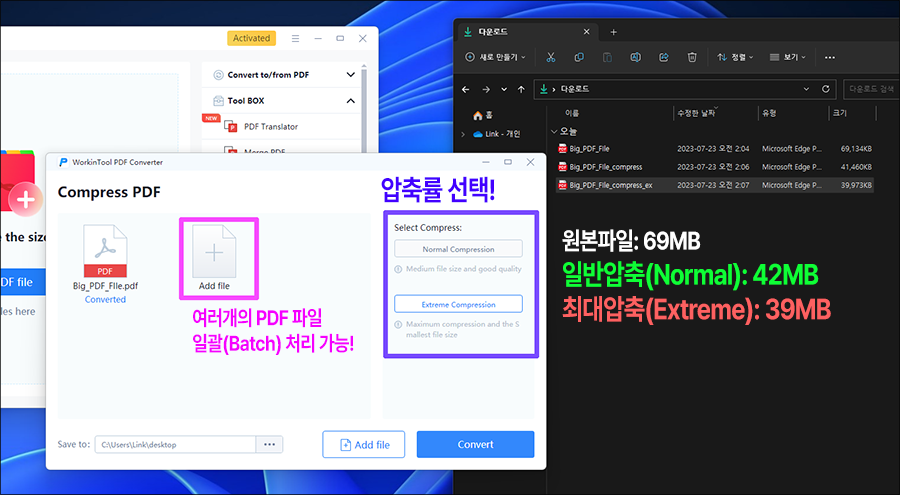Click the Cut scissors icon in Explorer toolbar

click(x=550, y=57)
